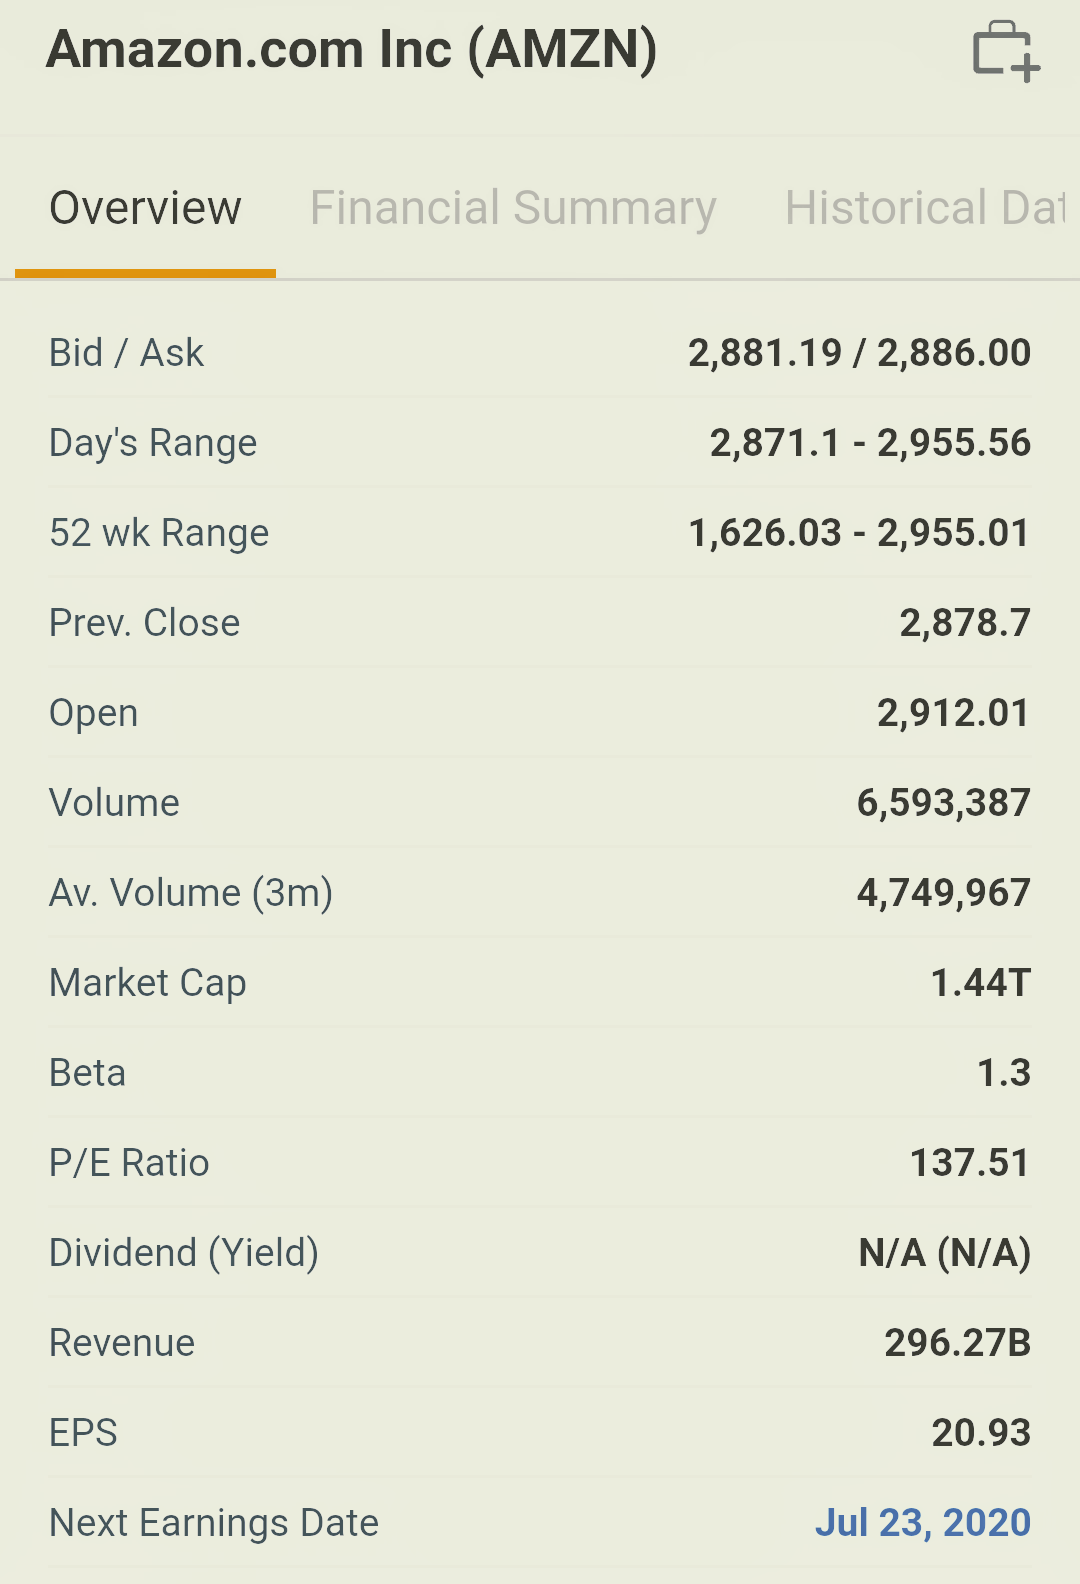
Task: Tap the Revenue value 296.27B
Action: click(x=957, y=1343)
